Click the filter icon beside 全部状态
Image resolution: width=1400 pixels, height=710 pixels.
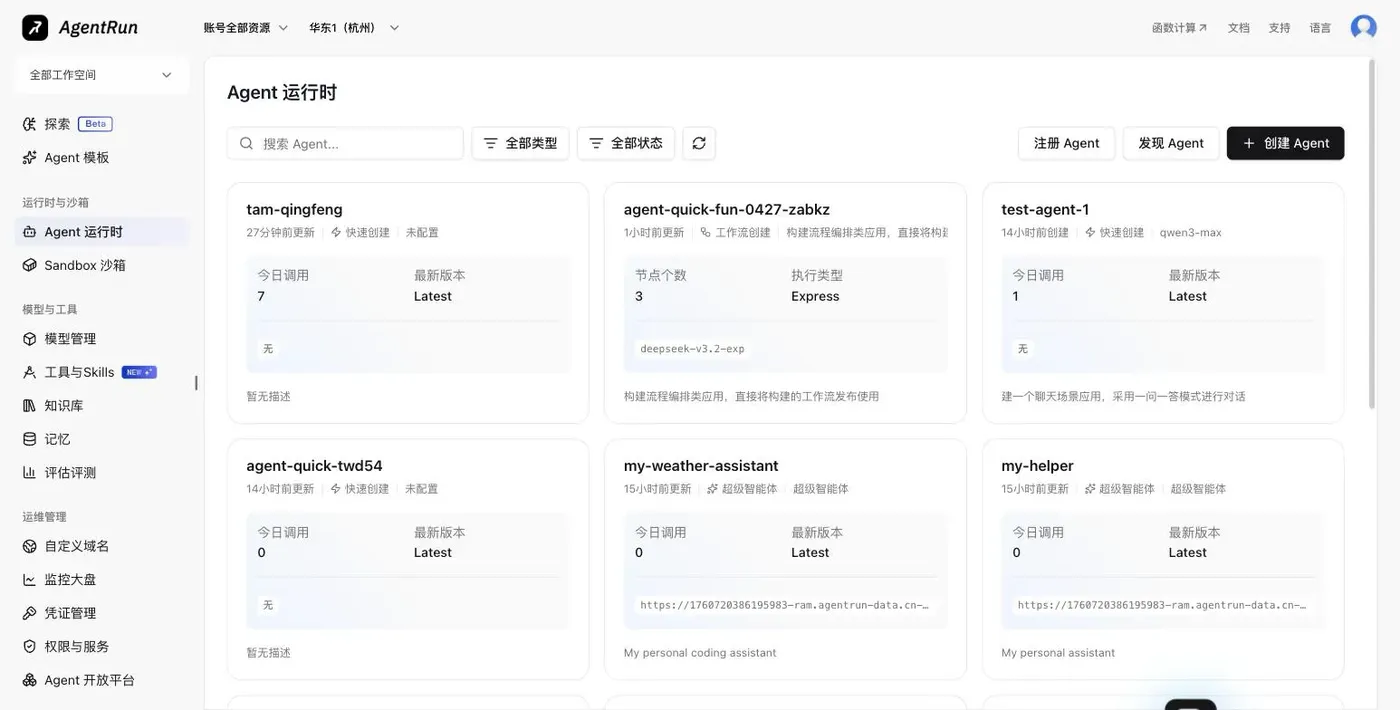[x=596, y=143]
